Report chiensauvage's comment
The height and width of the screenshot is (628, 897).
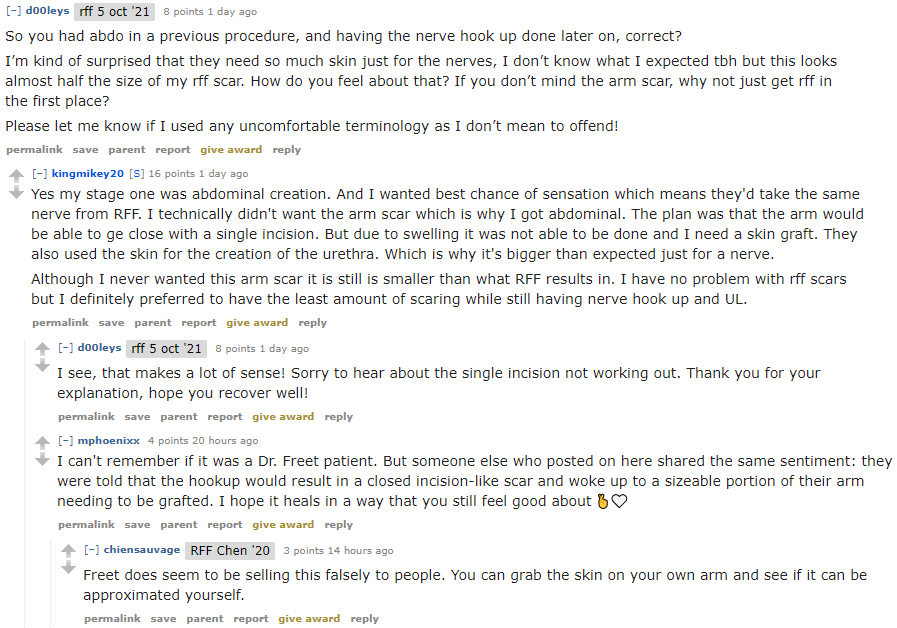[x=251, y=619]
